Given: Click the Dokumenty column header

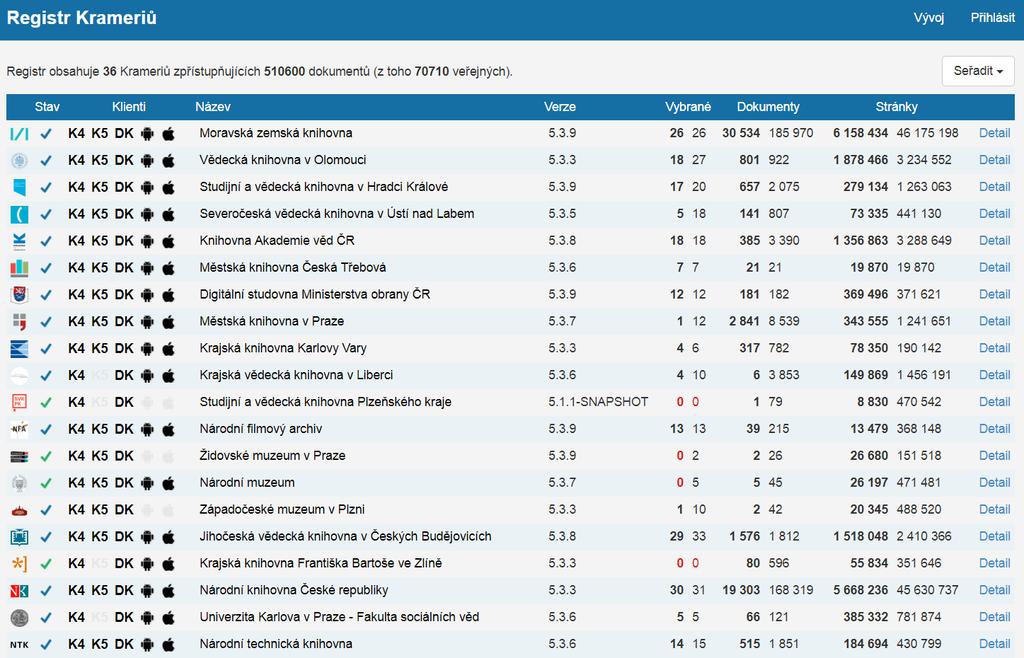Looking at the screenshot, I should (x=768, y=107).
